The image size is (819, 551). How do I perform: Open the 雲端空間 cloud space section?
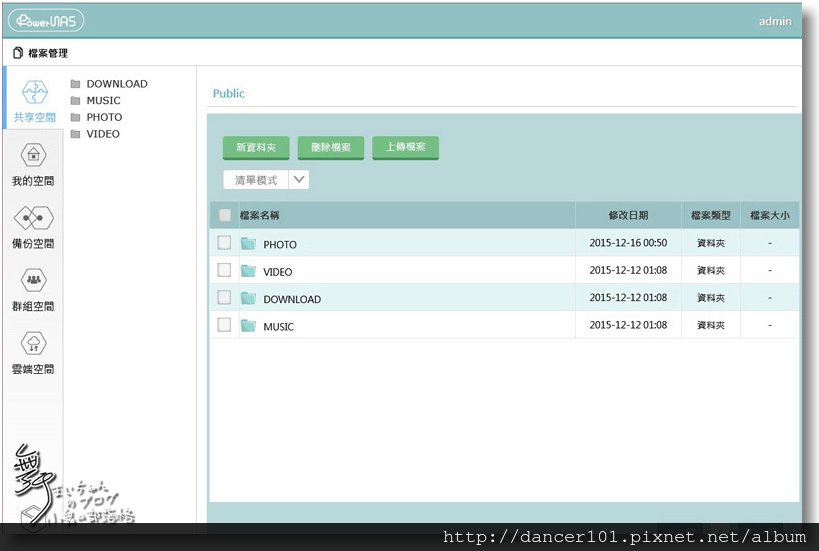pos(33,353)
